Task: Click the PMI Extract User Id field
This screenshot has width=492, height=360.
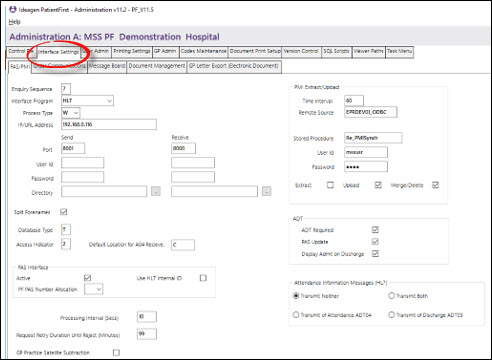Action: (366, 152)
